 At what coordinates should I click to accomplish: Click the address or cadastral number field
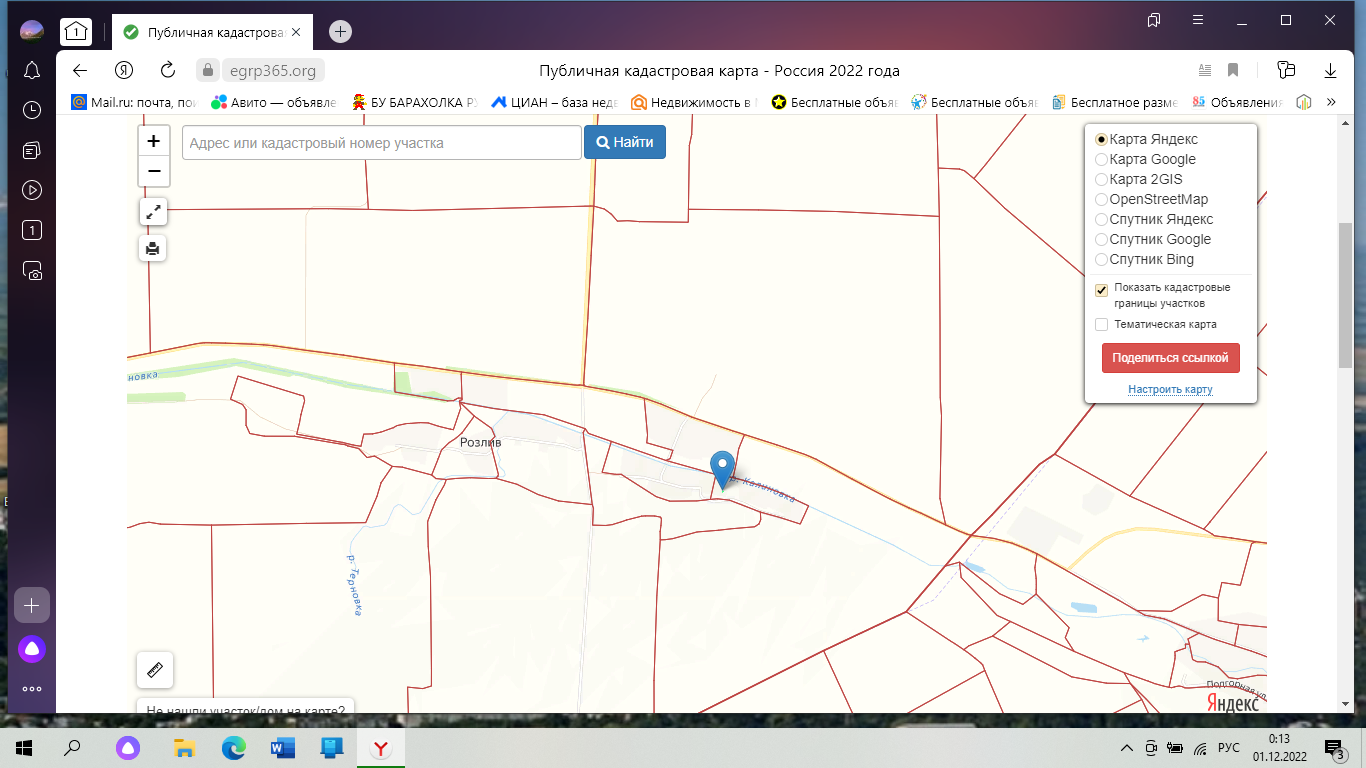(x=382, y=143)
